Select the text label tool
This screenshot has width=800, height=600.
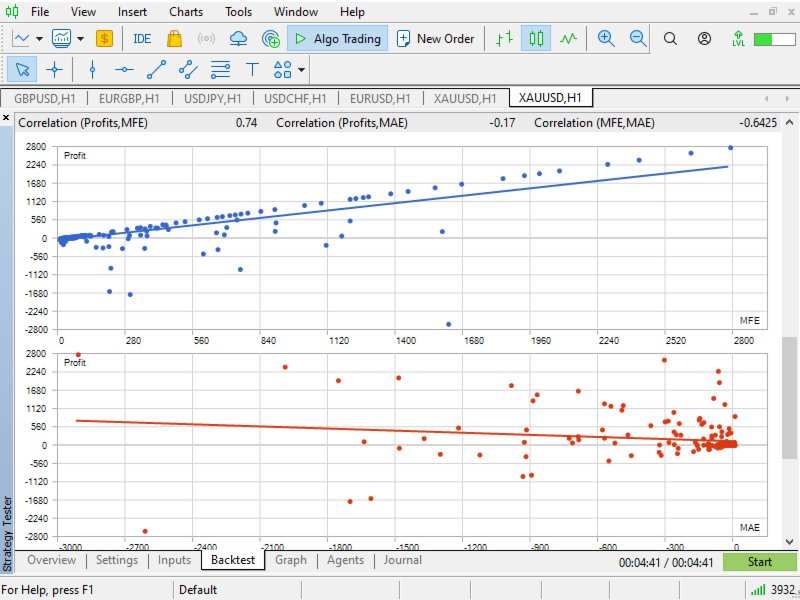pyautogui.click(x=252, y=69)
